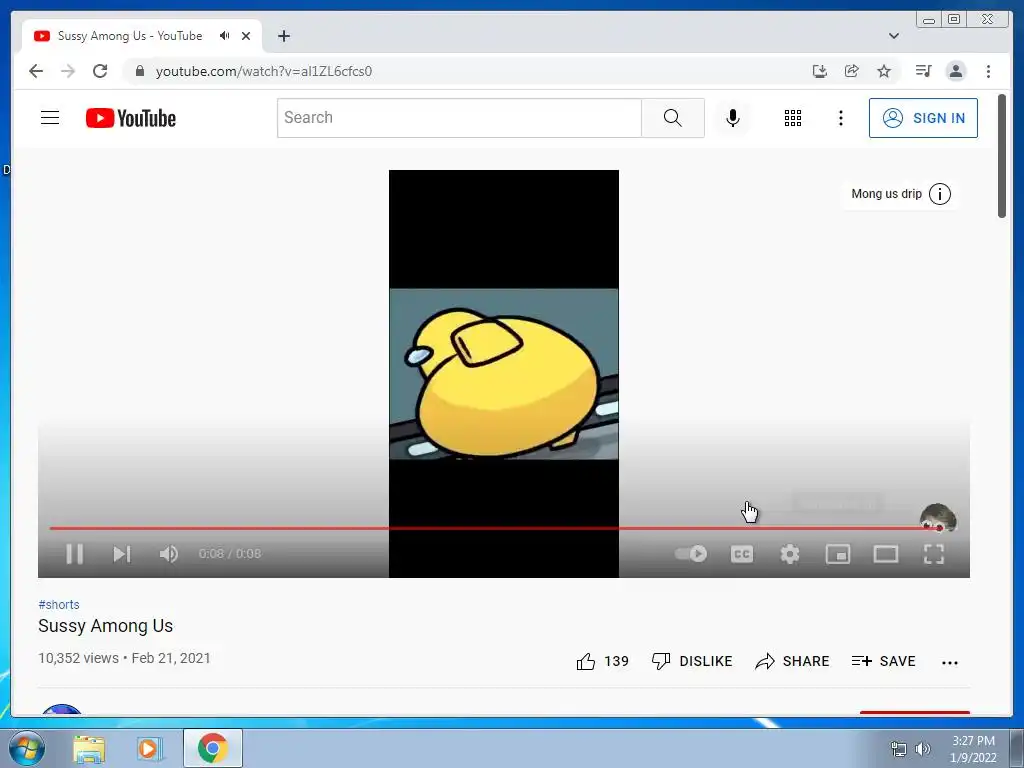This screenshot has width=1024, height=768.
Task: Click the video title Sussy Among Us
Action: click(105, 626)
